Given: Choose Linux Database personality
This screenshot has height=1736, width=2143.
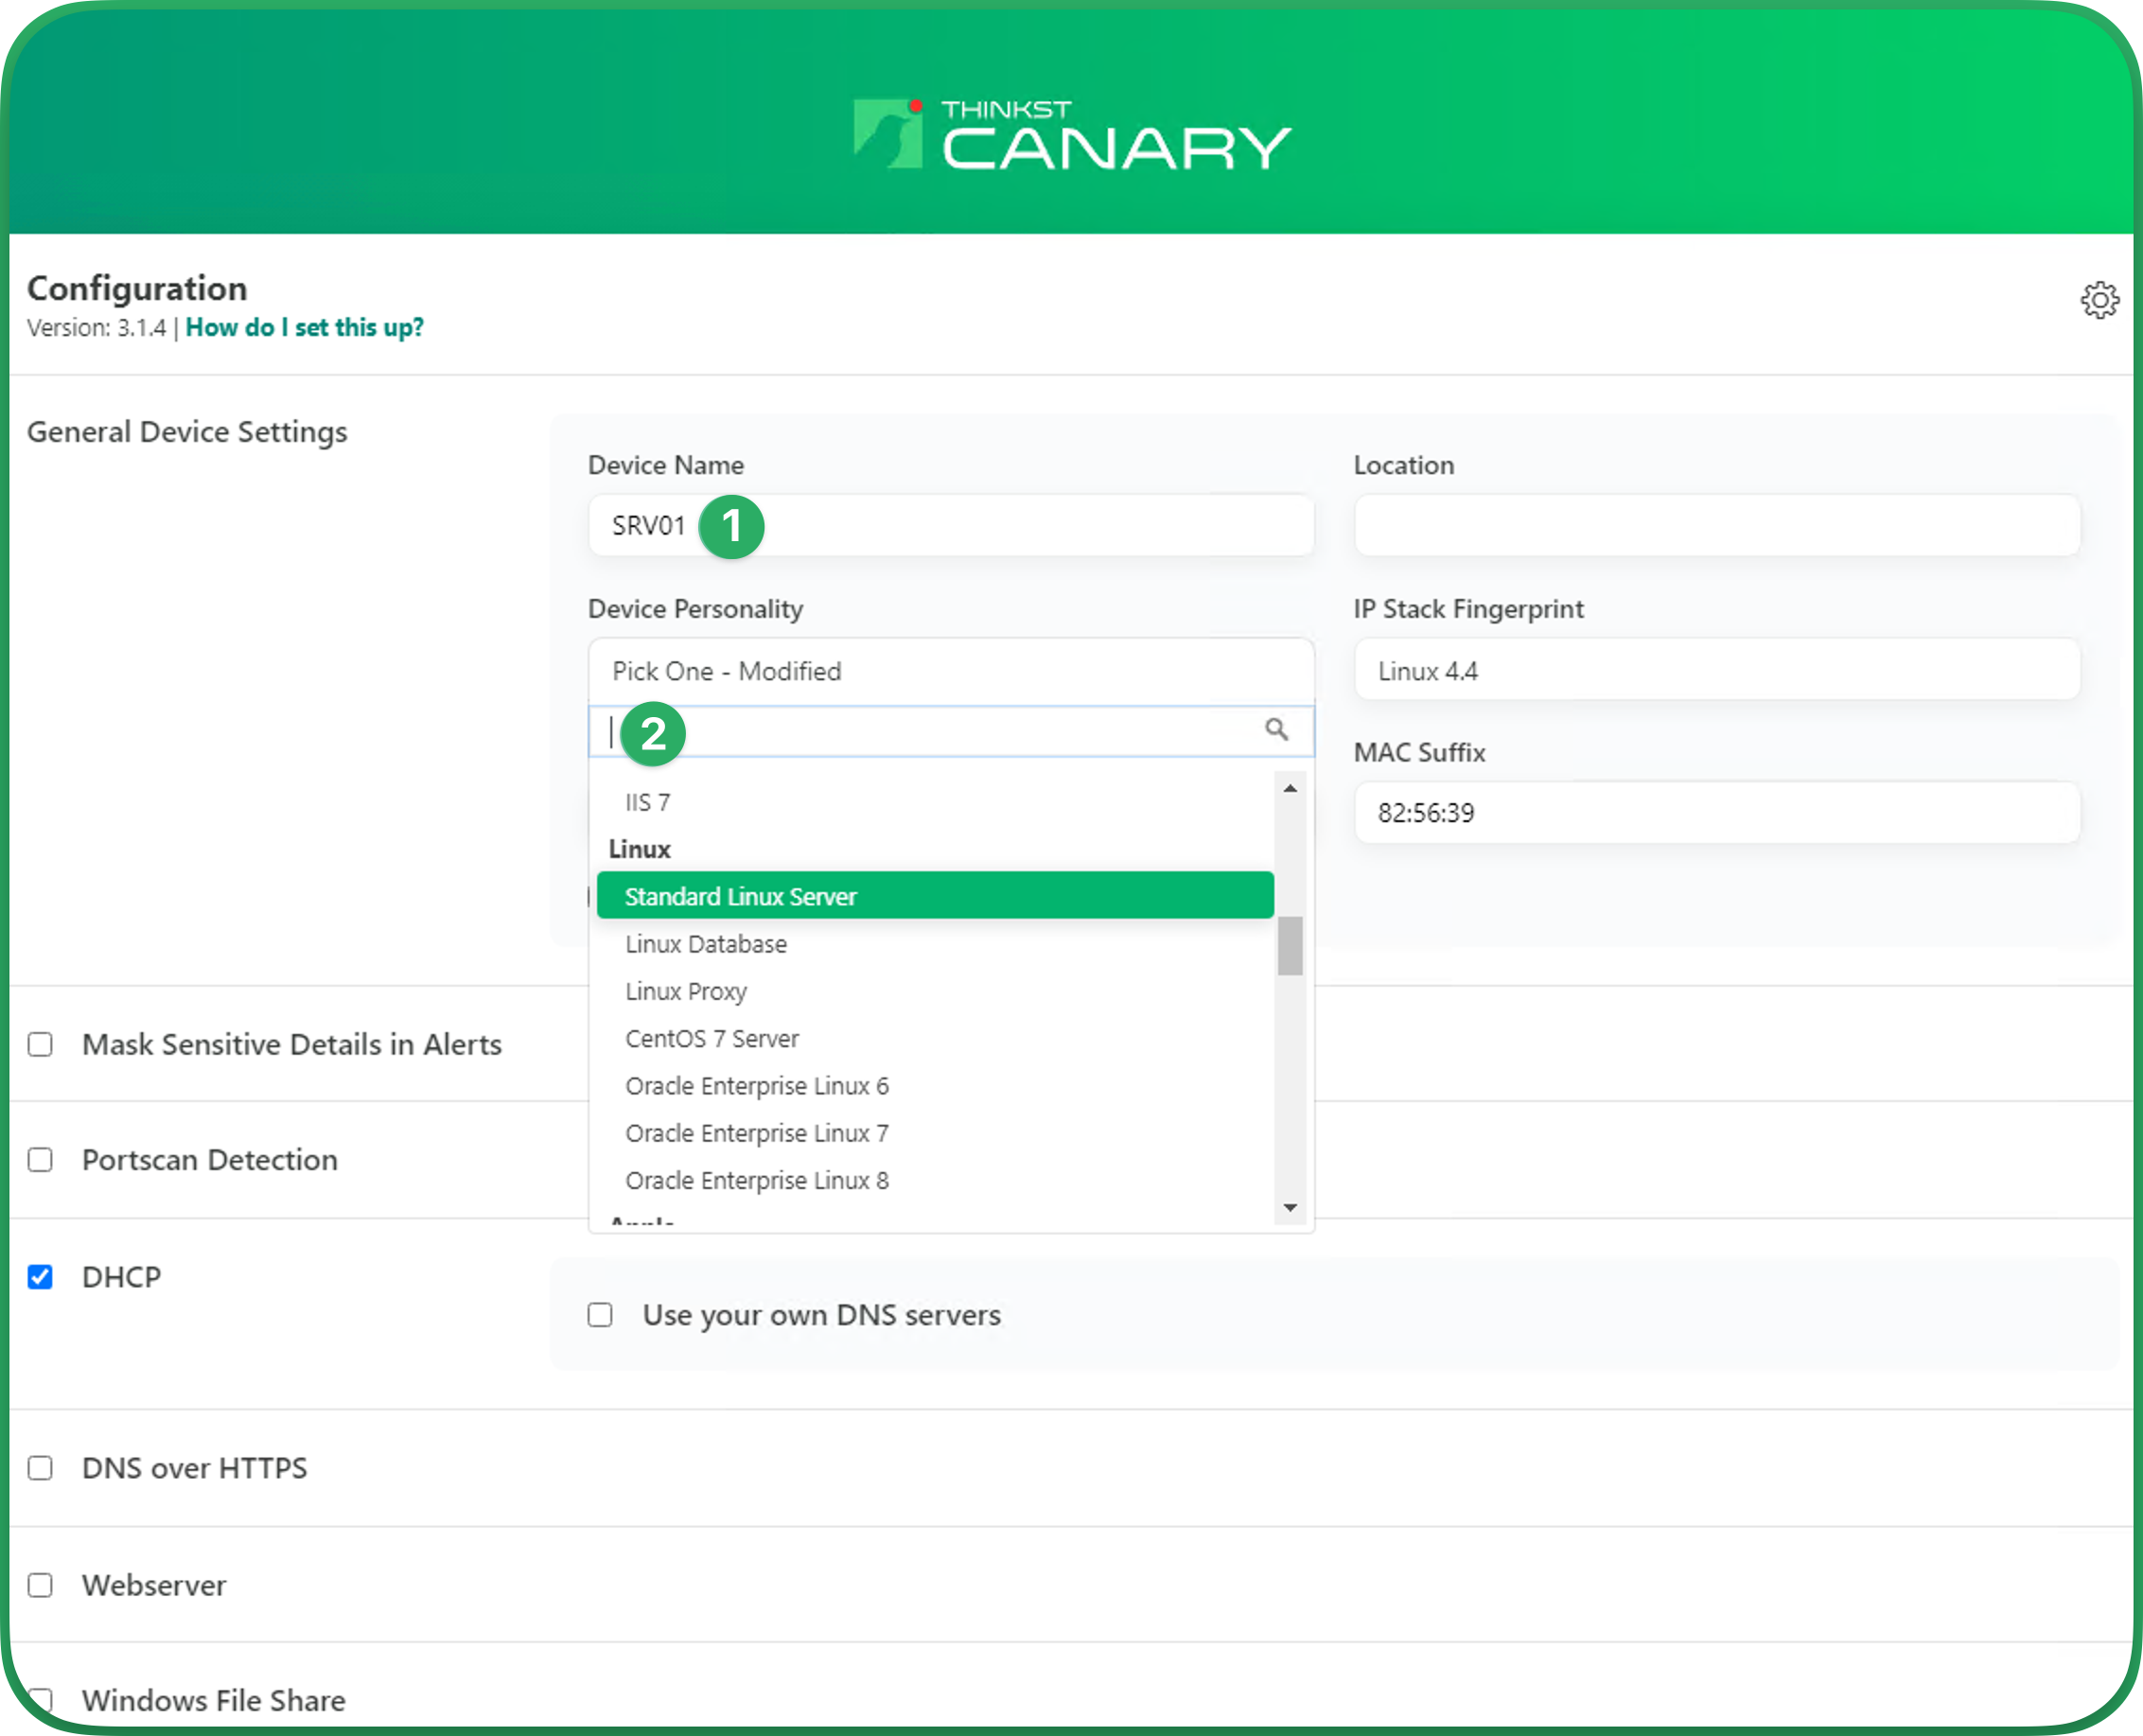Looking at the screenshot, I should coord(706,944).
